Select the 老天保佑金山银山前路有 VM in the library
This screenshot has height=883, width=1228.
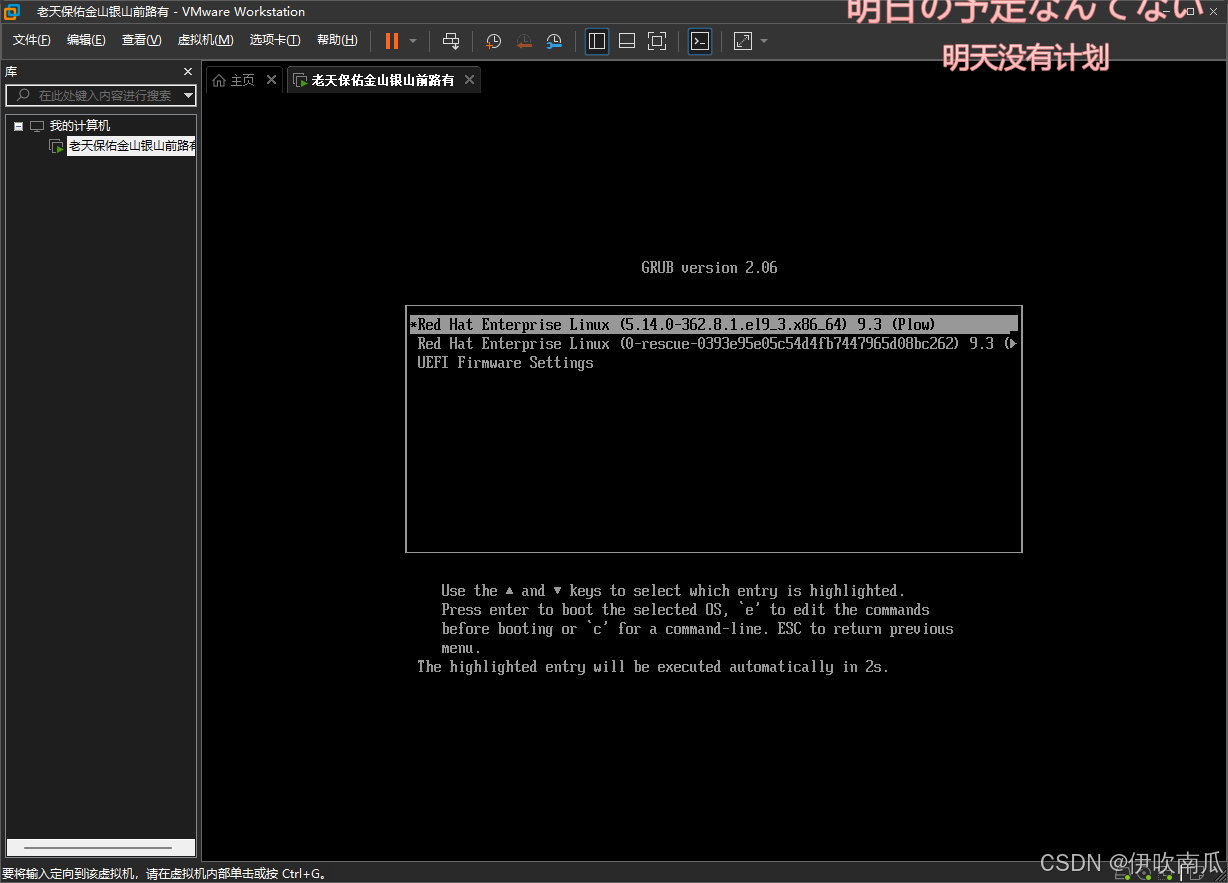(x=131, y=146)
